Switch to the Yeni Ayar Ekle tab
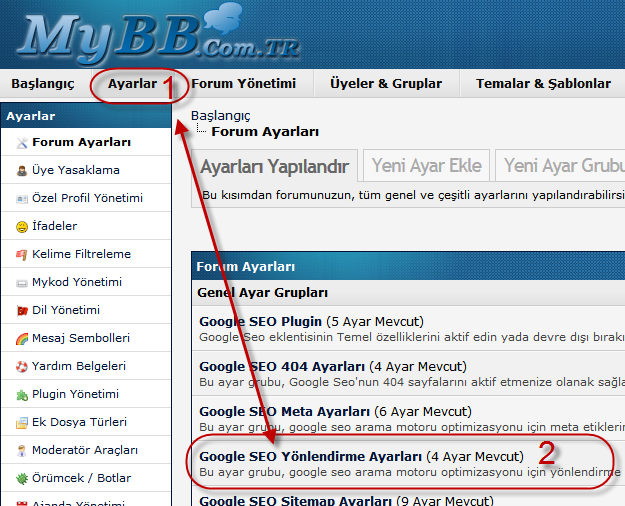625x506 pixels. click(426, 165)
